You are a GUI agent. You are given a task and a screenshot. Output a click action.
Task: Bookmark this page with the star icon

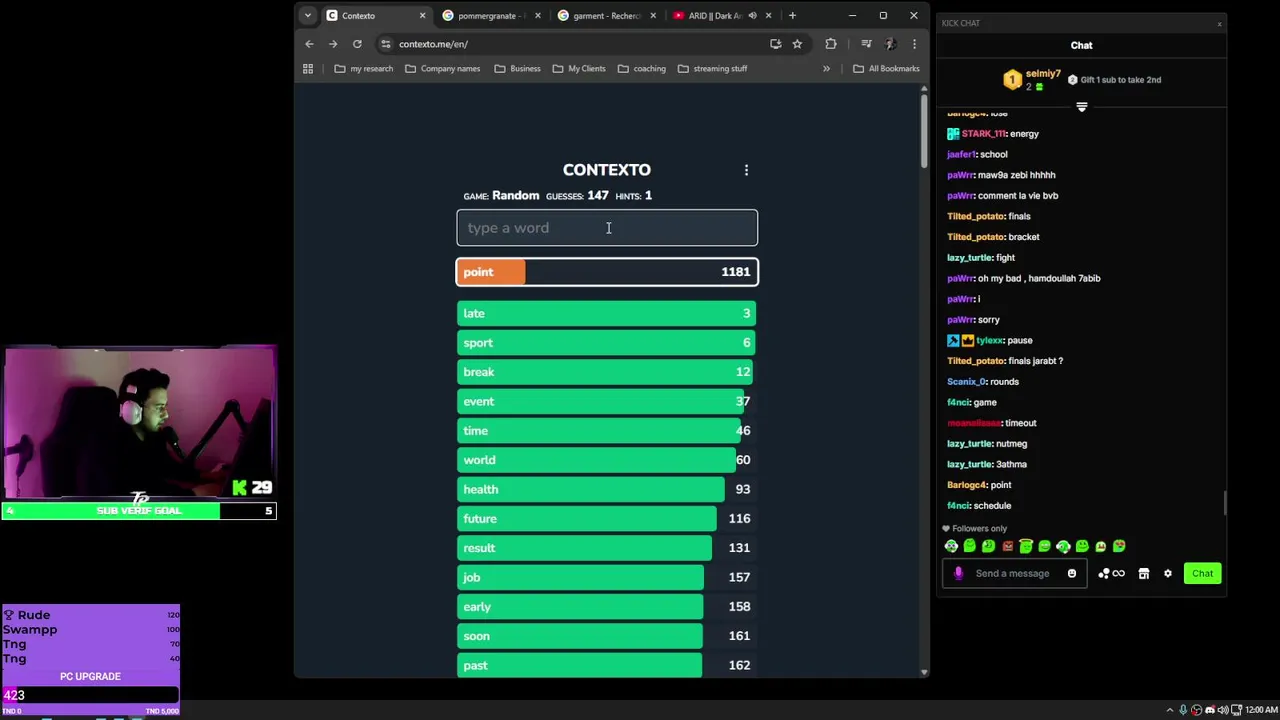pos(797,44)
